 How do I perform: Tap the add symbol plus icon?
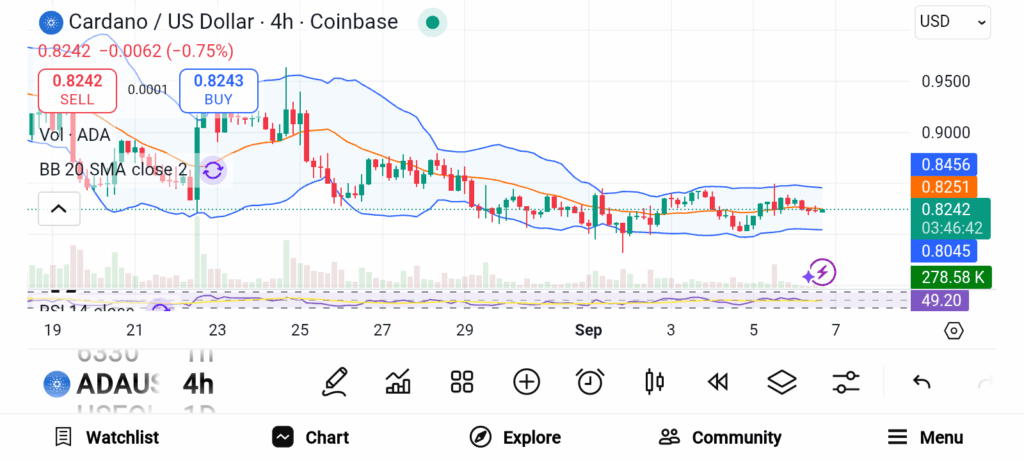tap(526, 381)
